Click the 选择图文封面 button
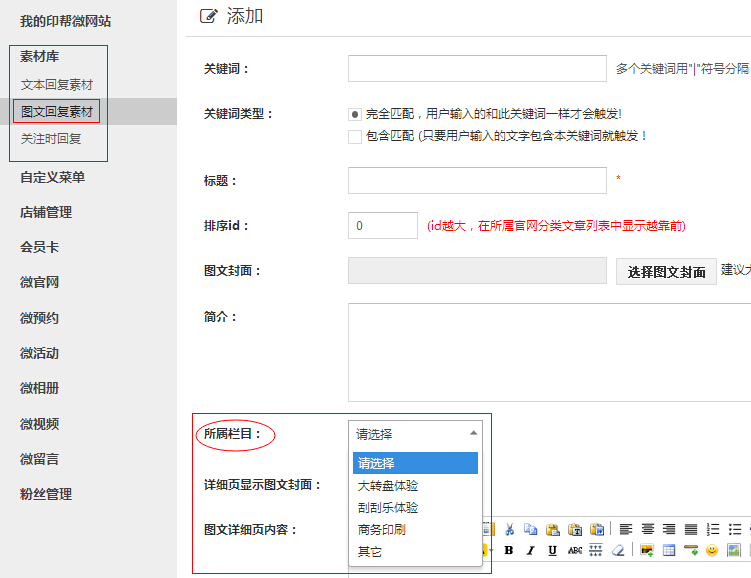Image resolution: width=751 pixels, height=578 pixels. pyautogui.click(x=666, y=272)
